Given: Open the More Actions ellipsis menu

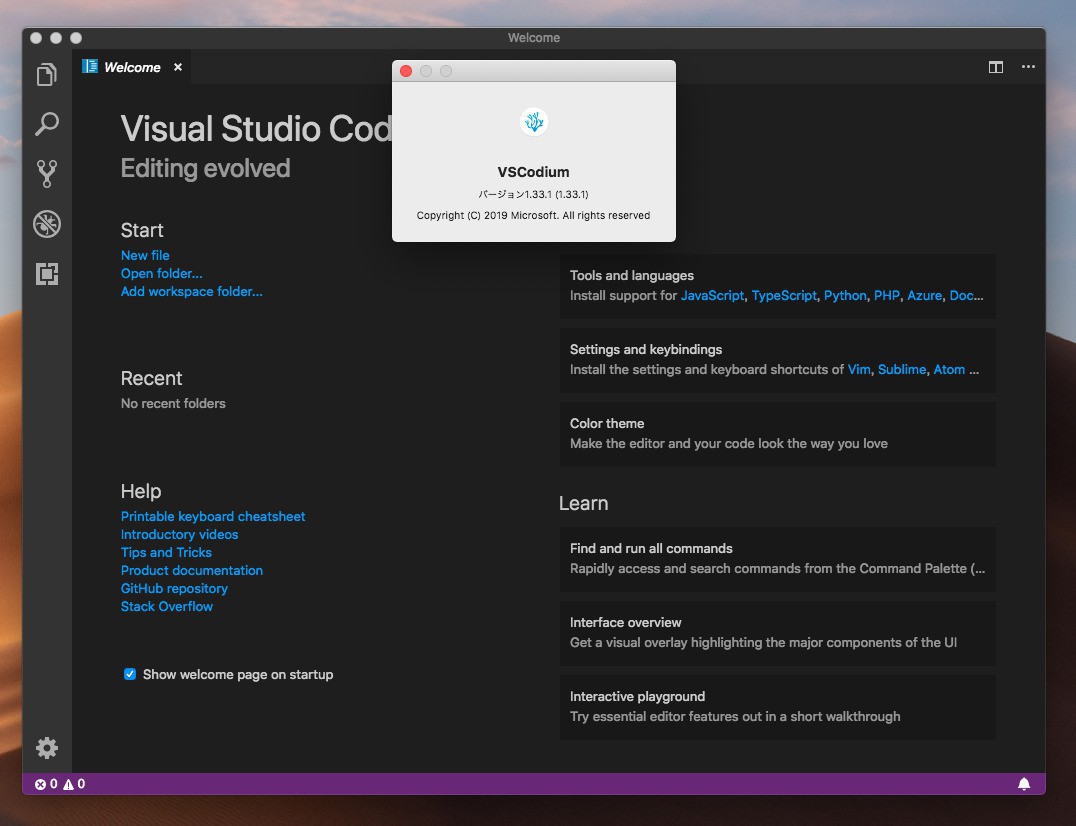Looking at the screenshot, I should point(1028,67).
